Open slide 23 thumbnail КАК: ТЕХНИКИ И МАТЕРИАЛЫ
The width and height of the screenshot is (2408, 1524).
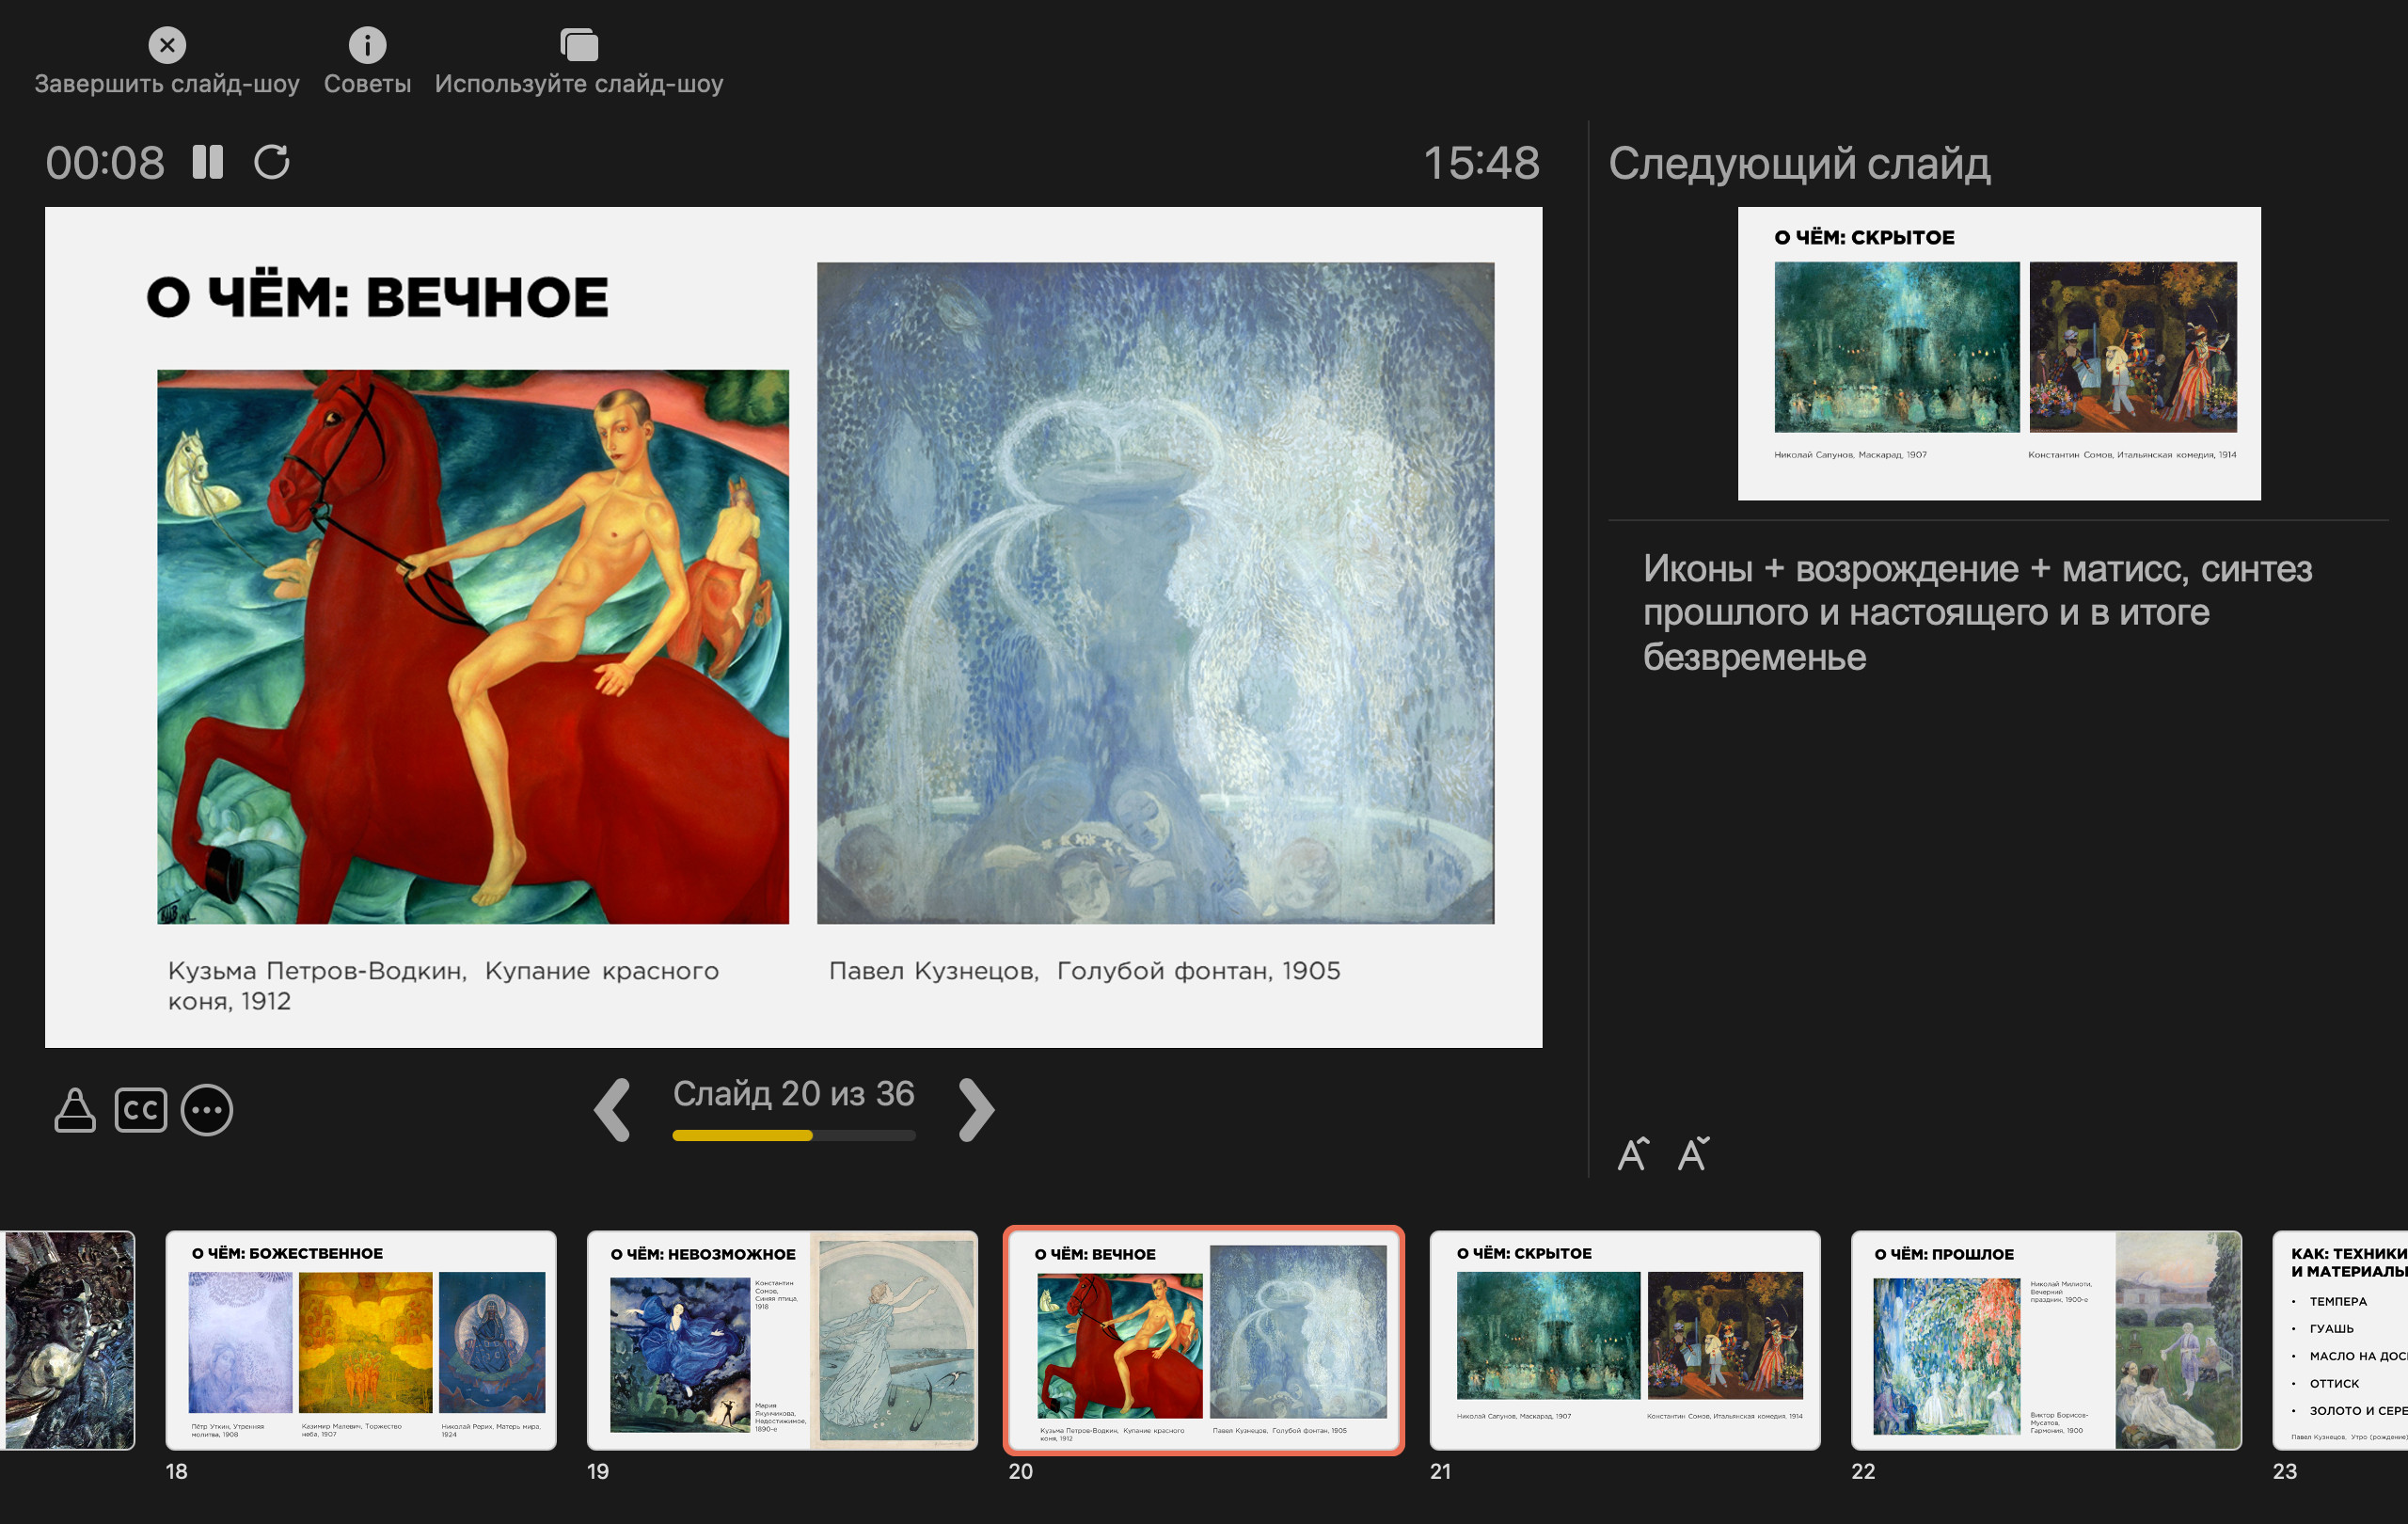point(2340,1340)
